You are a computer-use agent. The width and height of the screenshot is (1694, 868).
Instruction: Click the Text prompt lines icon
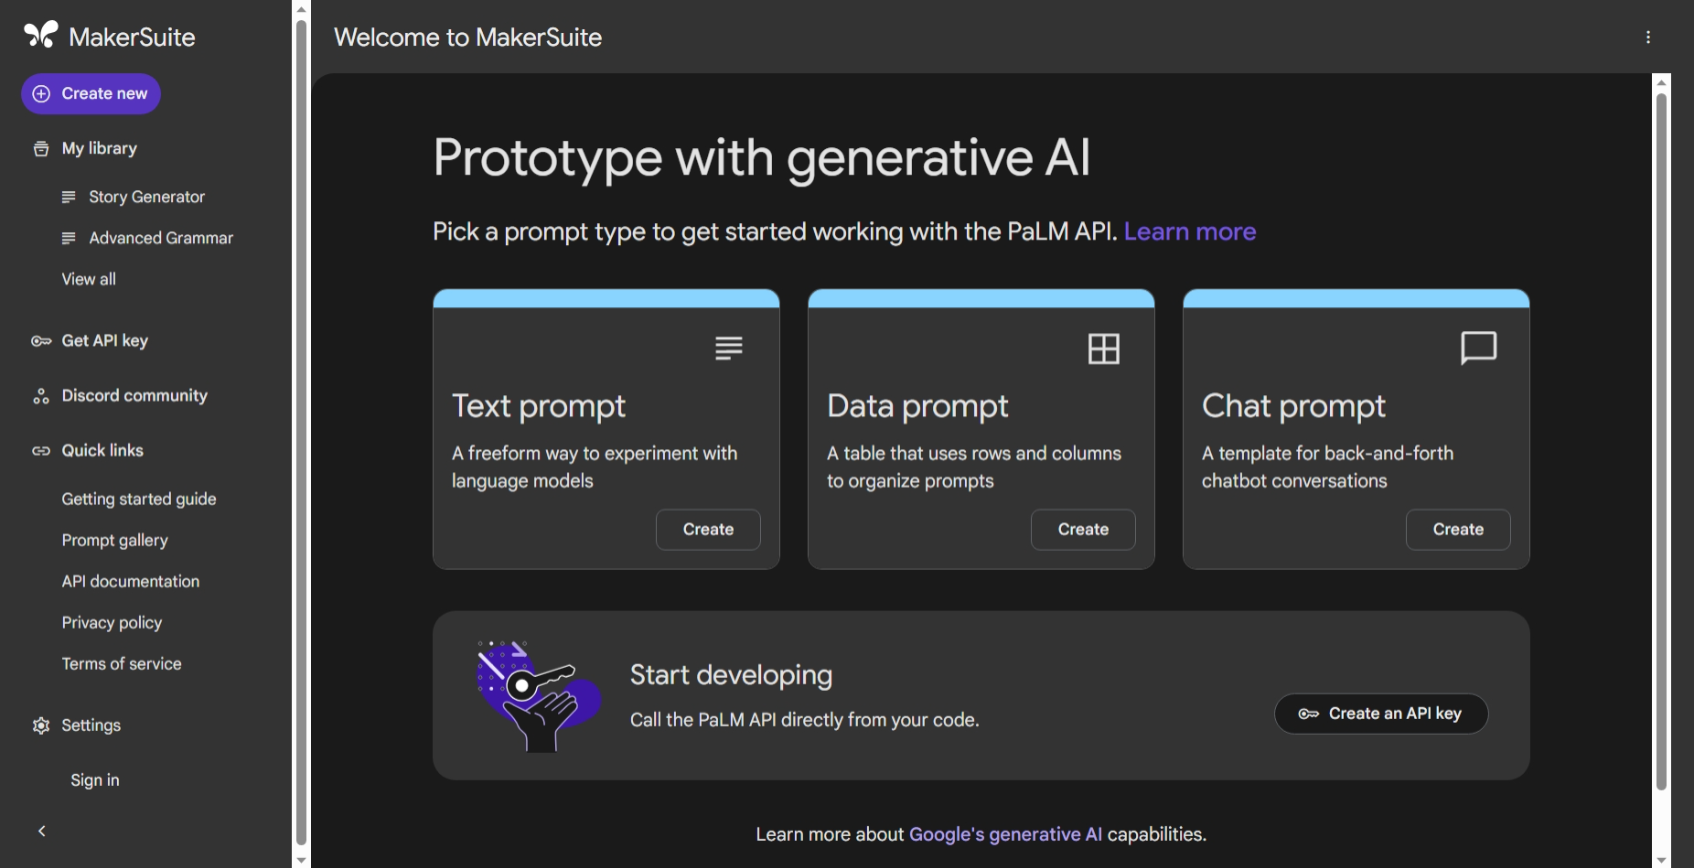pos(729,348)
